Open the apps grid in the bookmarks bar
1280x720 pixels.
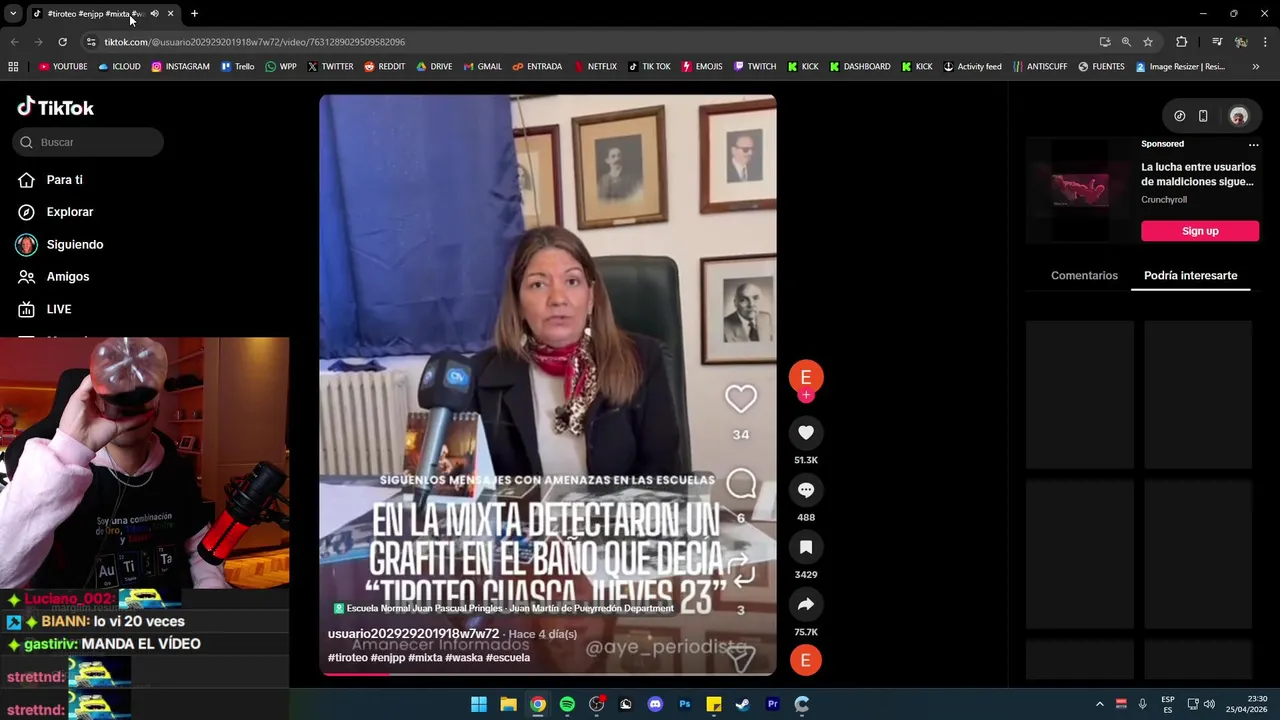pos(13,67)
